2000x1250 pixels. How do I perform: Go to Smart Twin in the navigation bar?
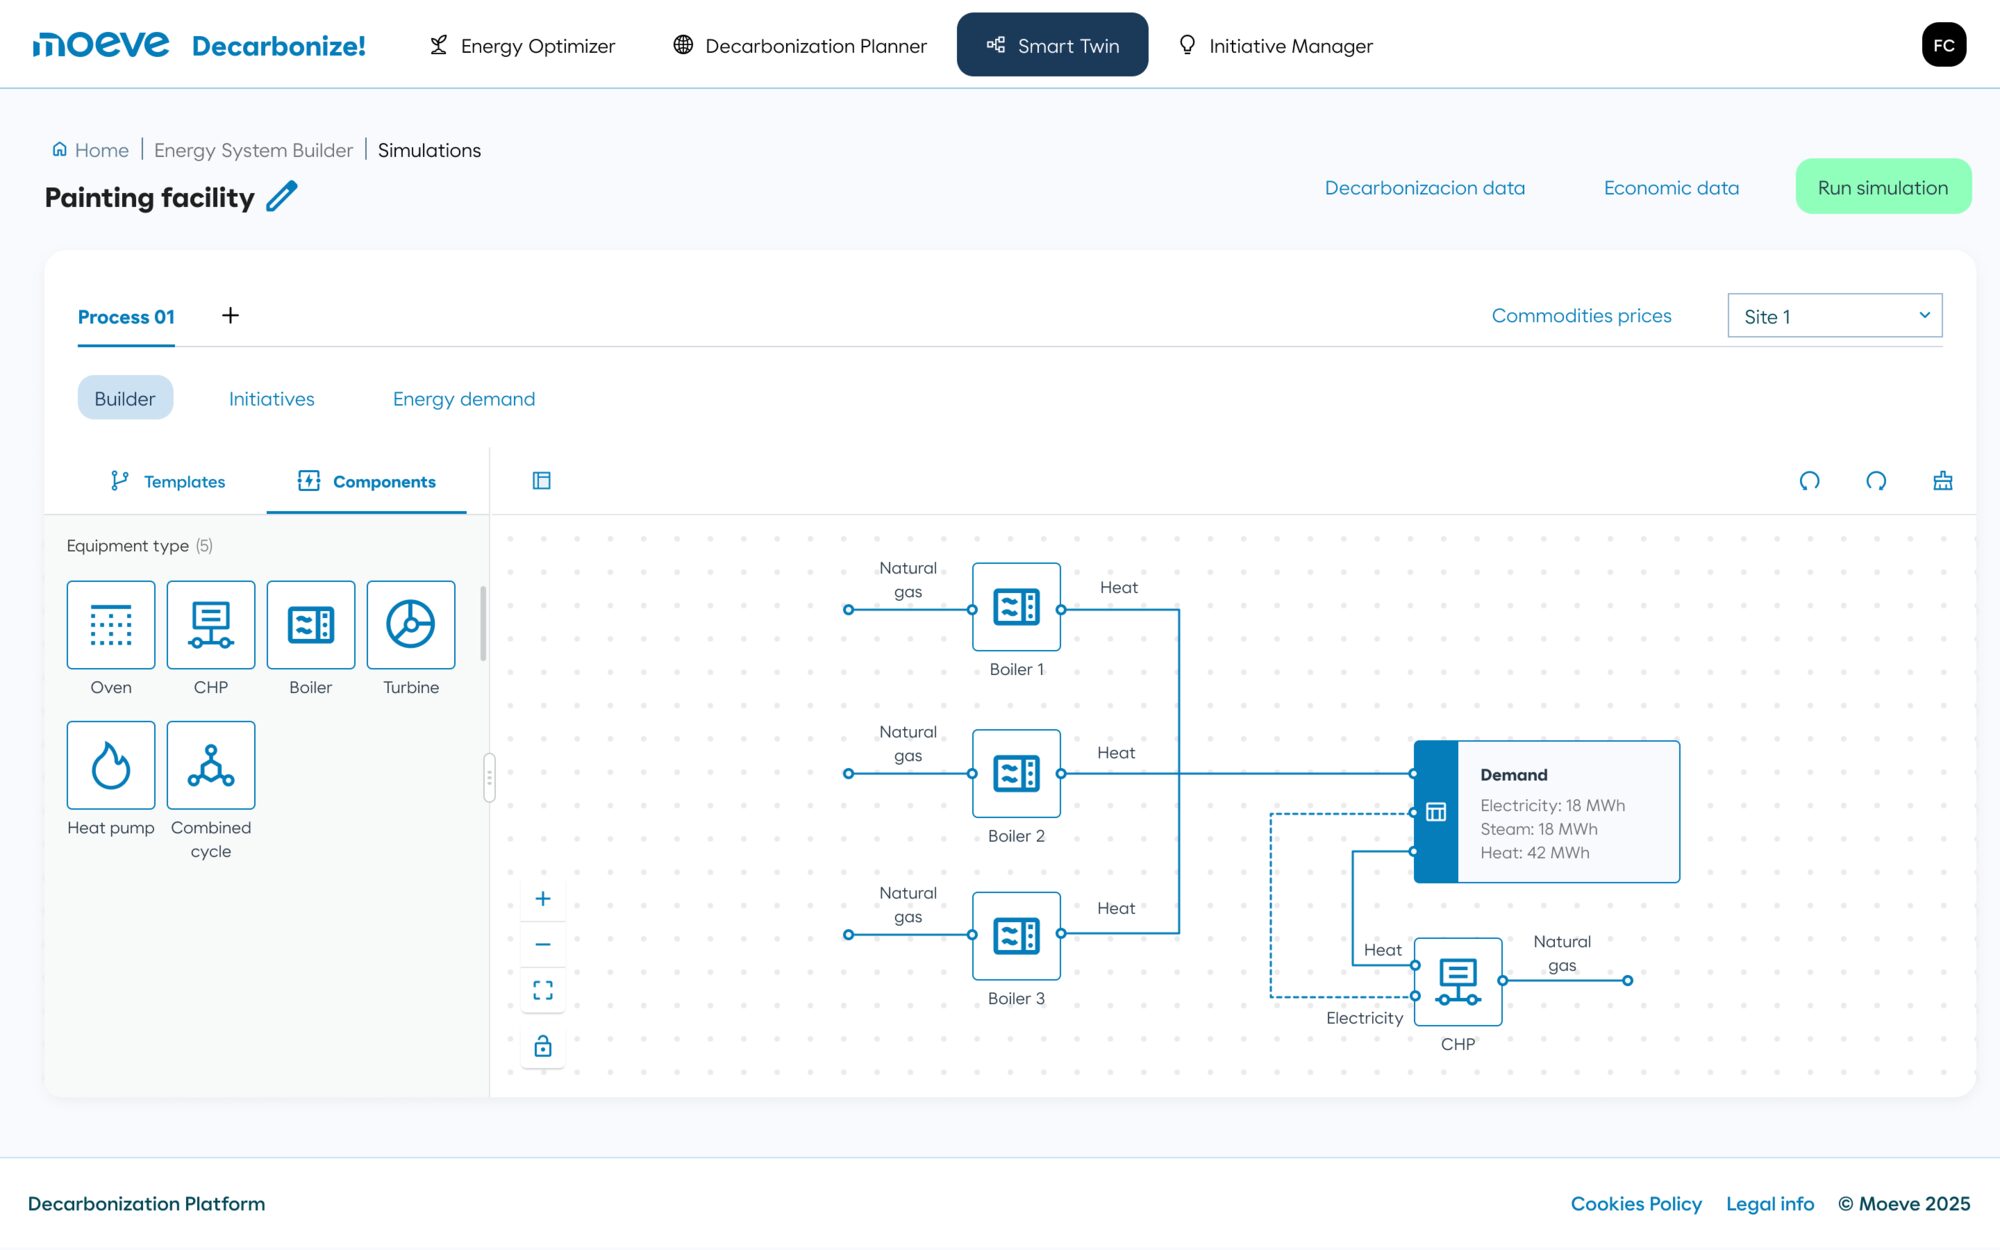click(1052, 44)
